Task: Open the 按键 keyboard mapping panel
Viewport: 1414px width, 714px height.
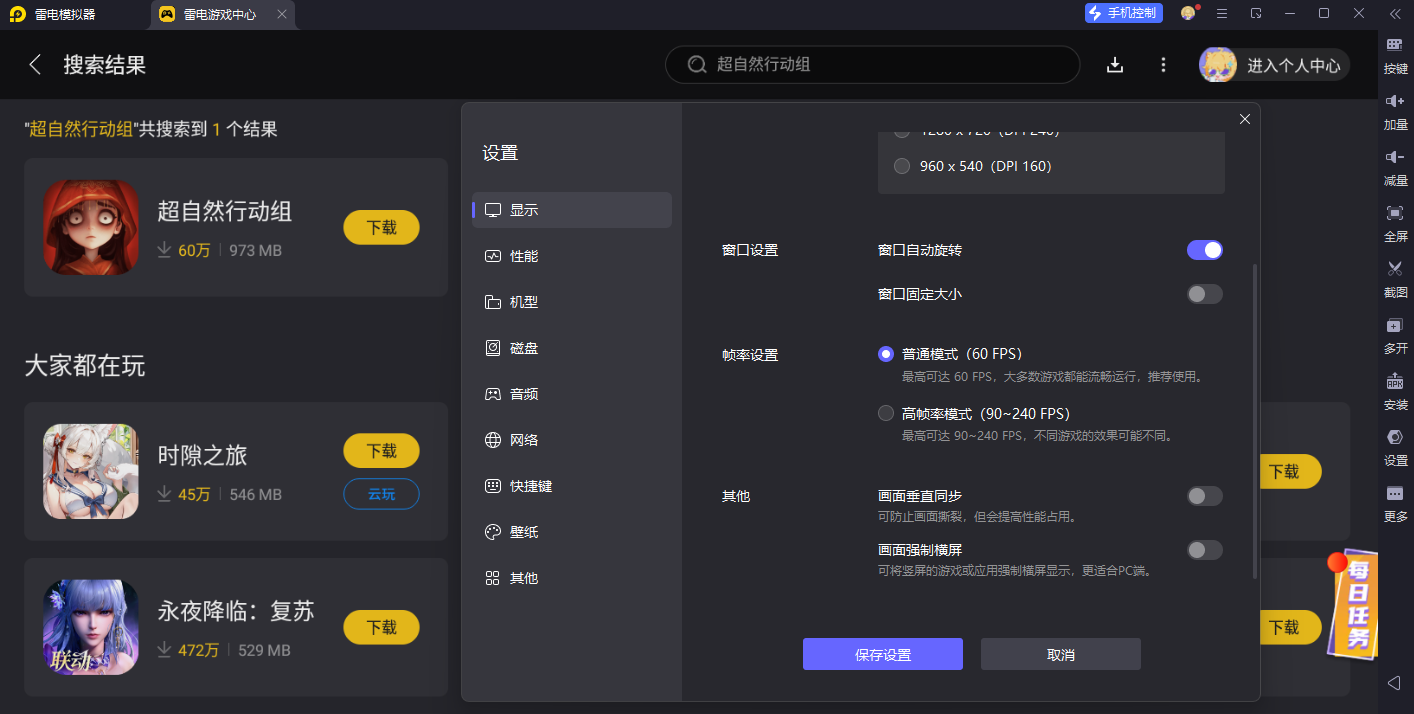Action: tap(1394, 55)
